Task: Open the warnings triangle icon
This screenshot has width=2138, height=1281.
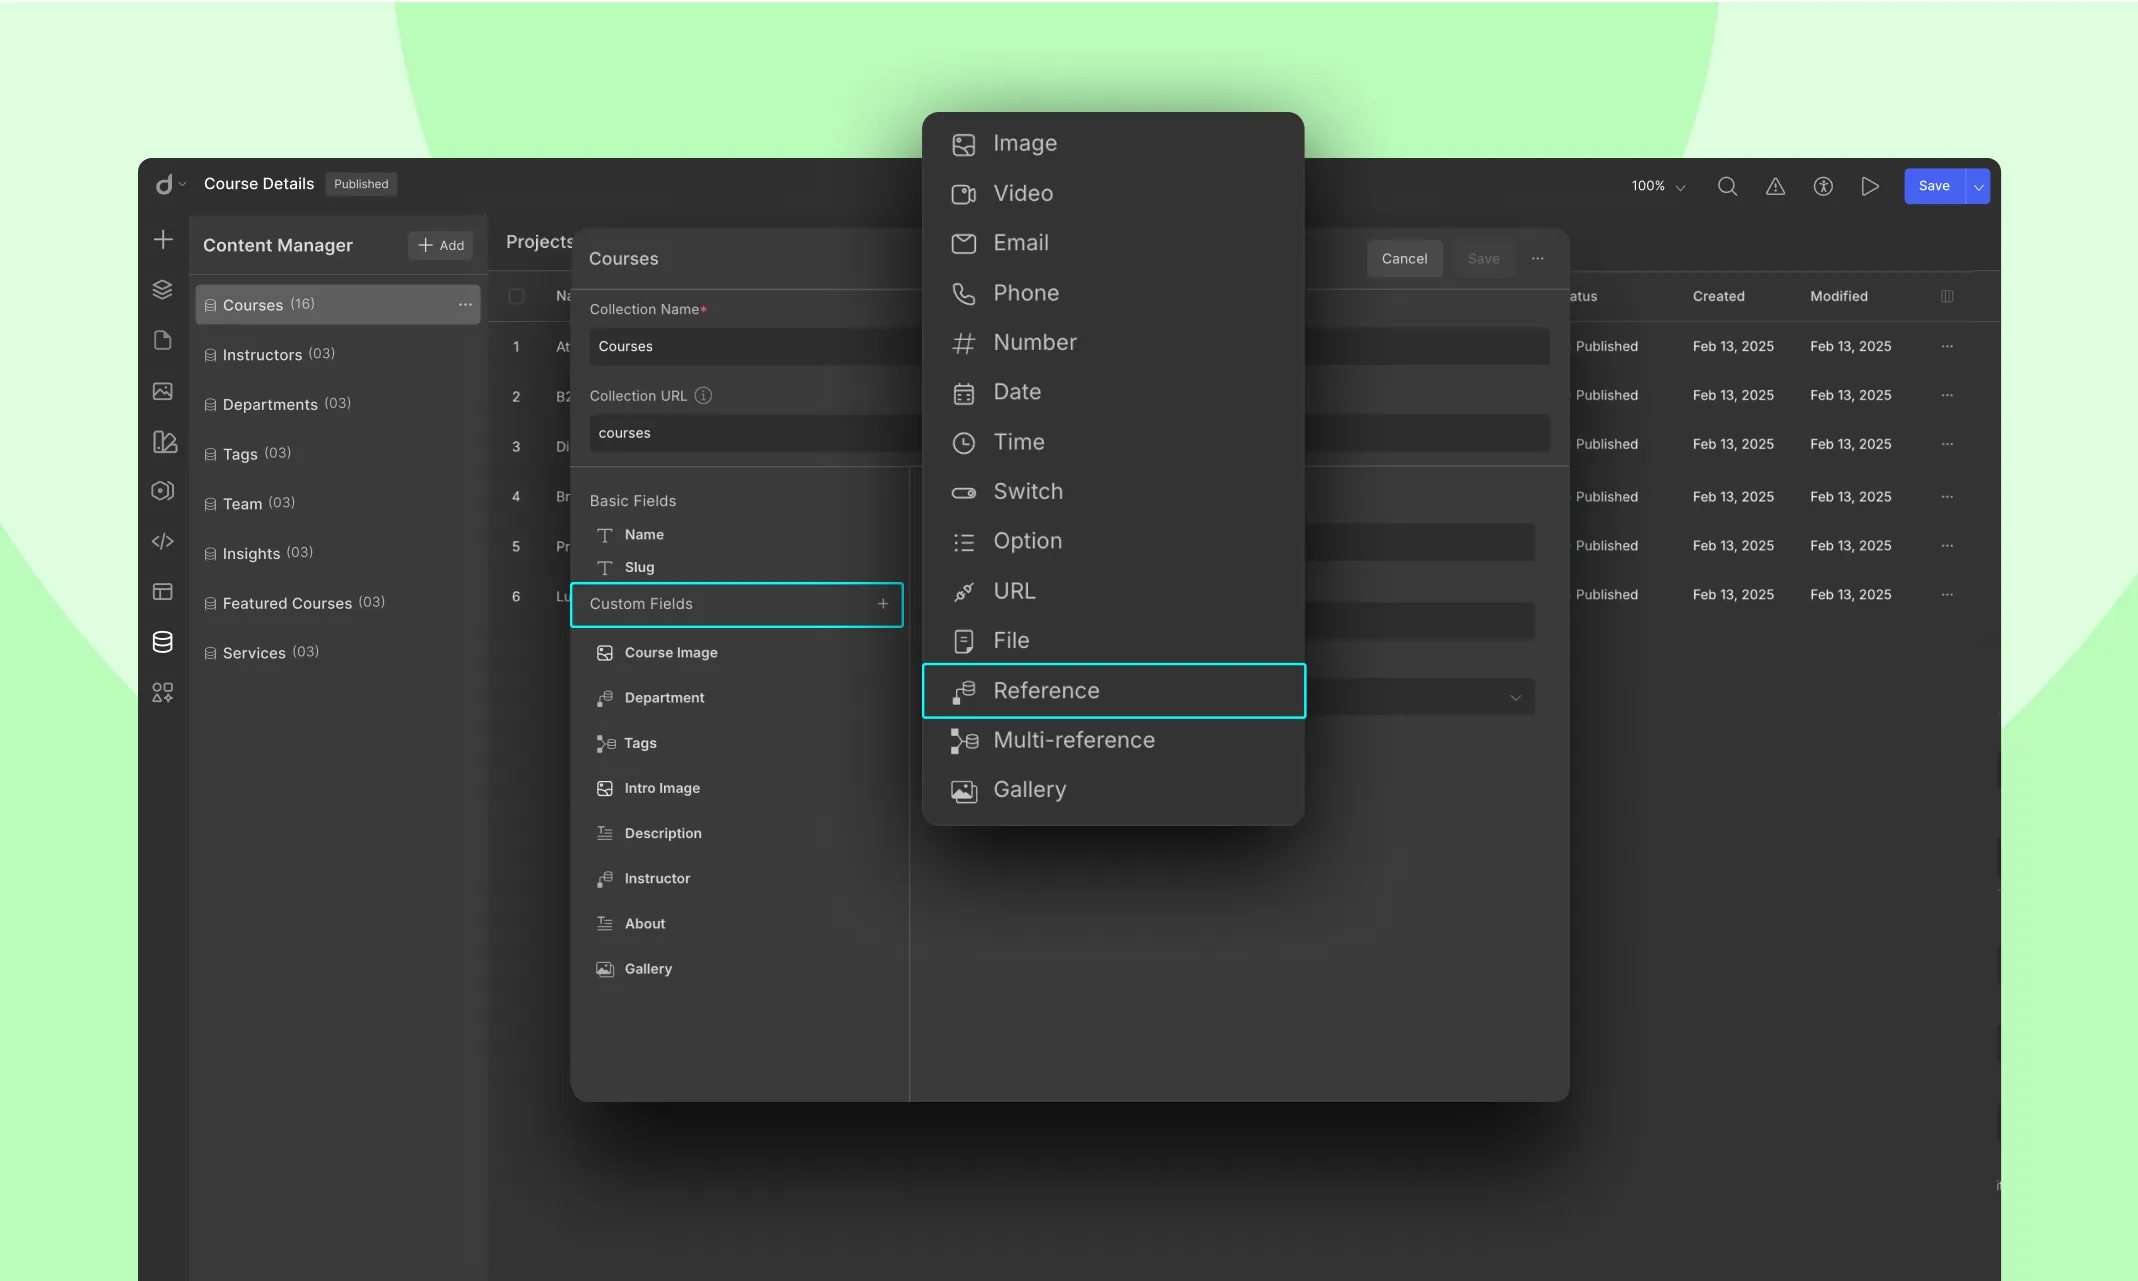Action: 1775,186
